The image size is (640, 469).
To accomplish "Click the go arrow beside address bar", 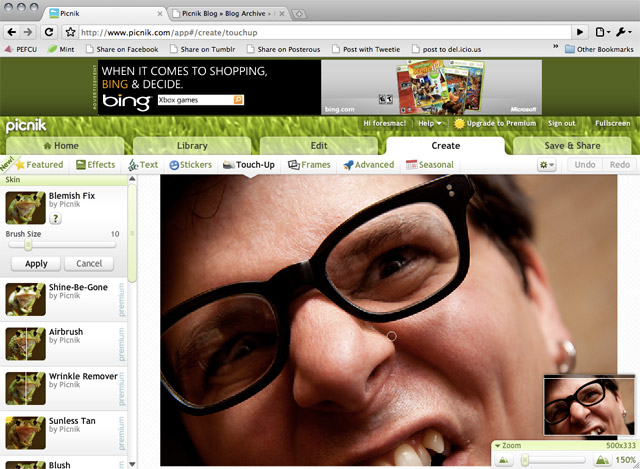I will 580,32.
